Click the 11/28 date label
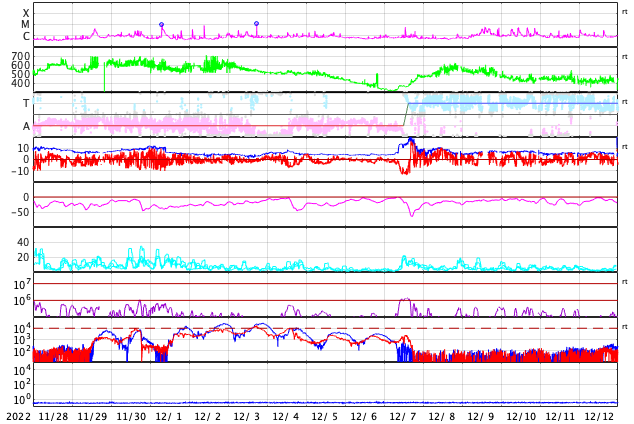 point(53,417)
